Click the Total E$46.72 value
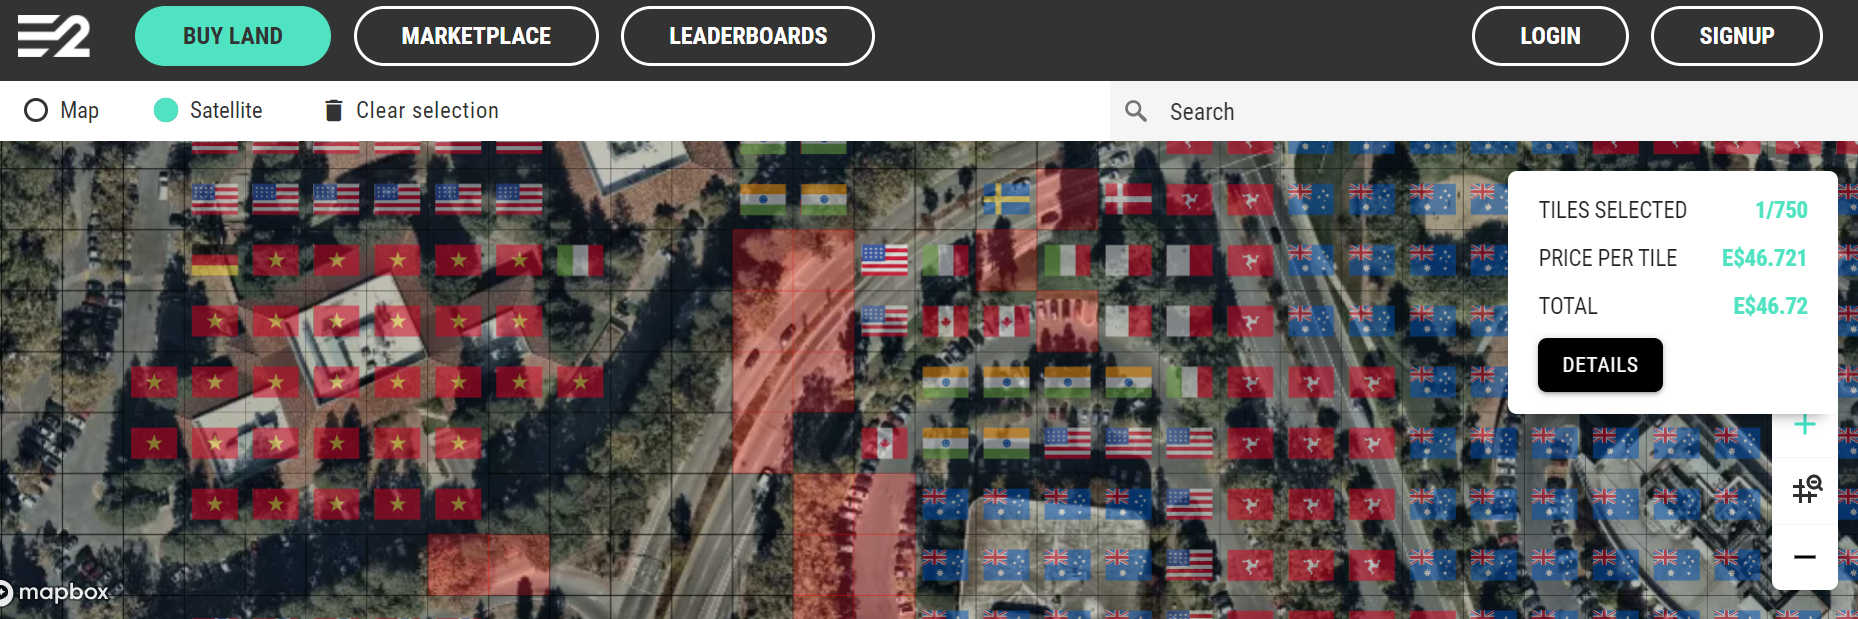 point(1770,306)
